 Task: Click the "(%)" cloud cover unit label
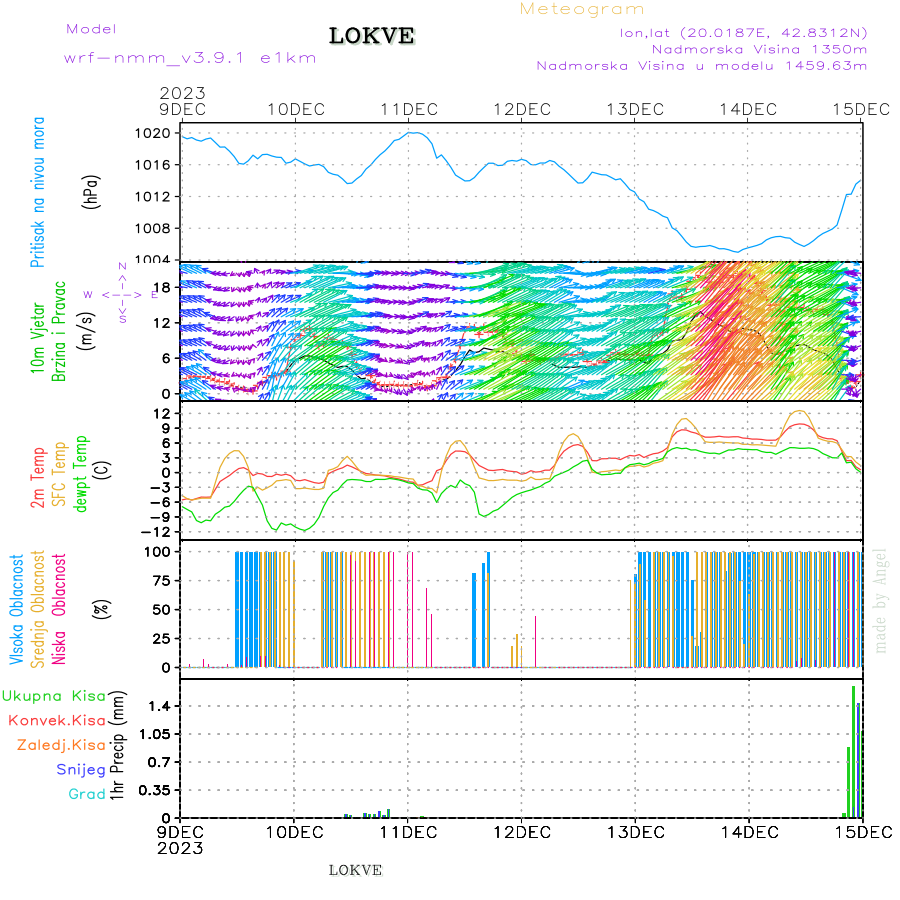click(102, 608)
